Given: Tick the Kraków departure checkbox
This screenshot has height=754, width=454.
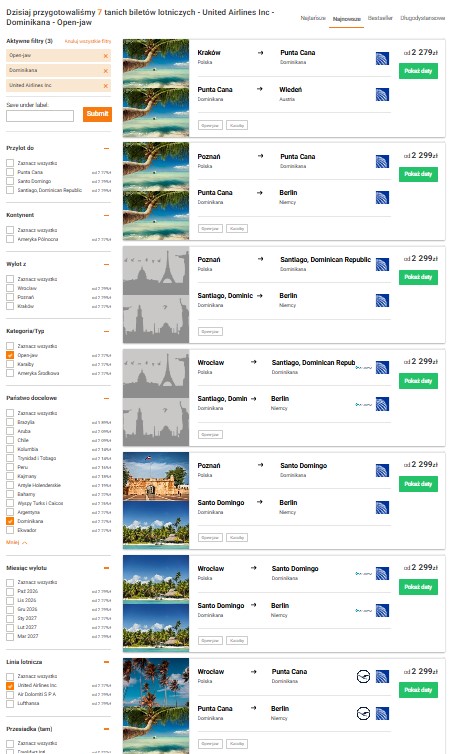Looking at the screenshot, I should click(x=10, y=306).
